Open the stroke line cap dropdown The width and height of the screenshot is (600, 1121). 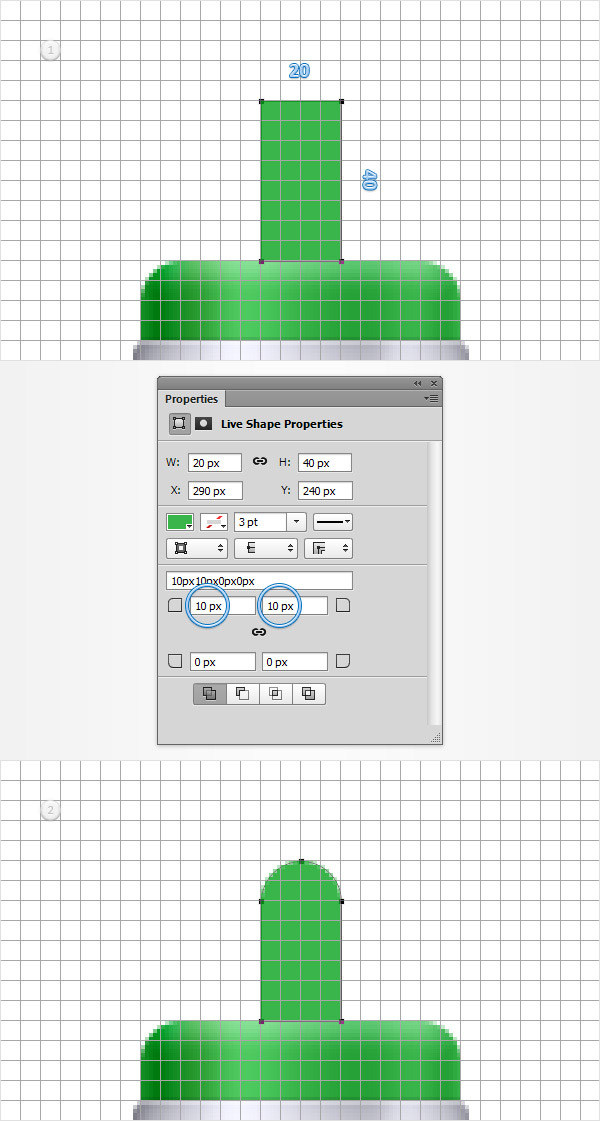[264, 548]
